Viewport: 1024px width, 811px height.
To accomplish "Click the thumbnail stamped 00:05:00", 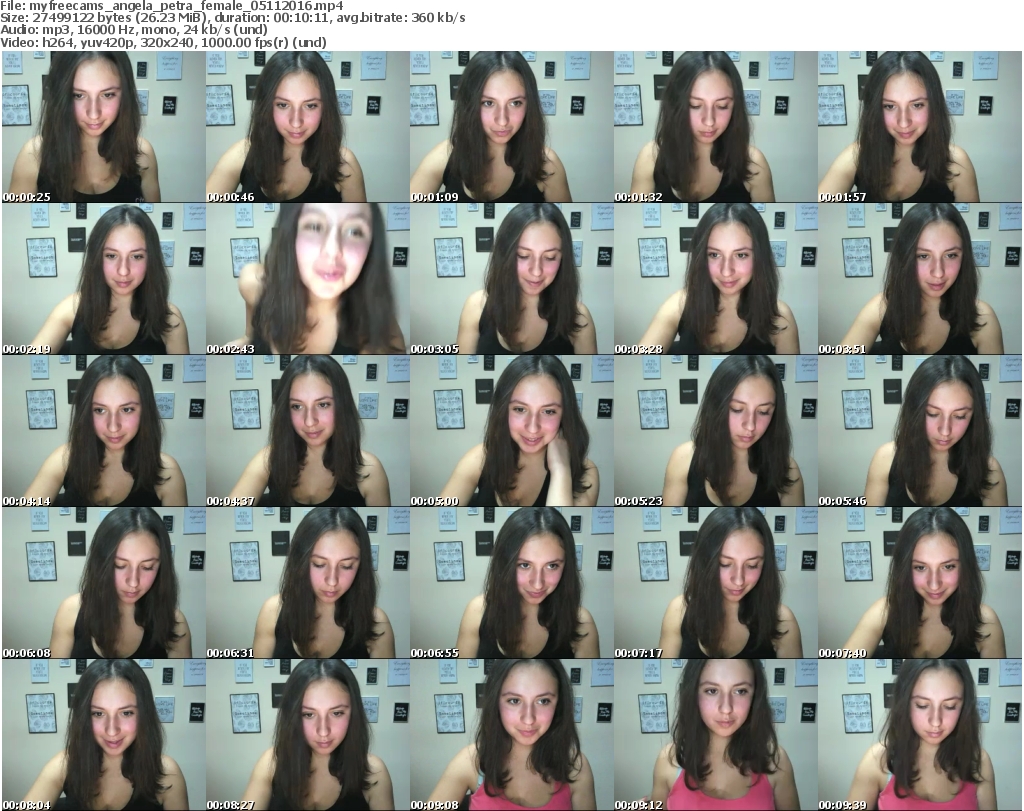I will pos(511,431).
